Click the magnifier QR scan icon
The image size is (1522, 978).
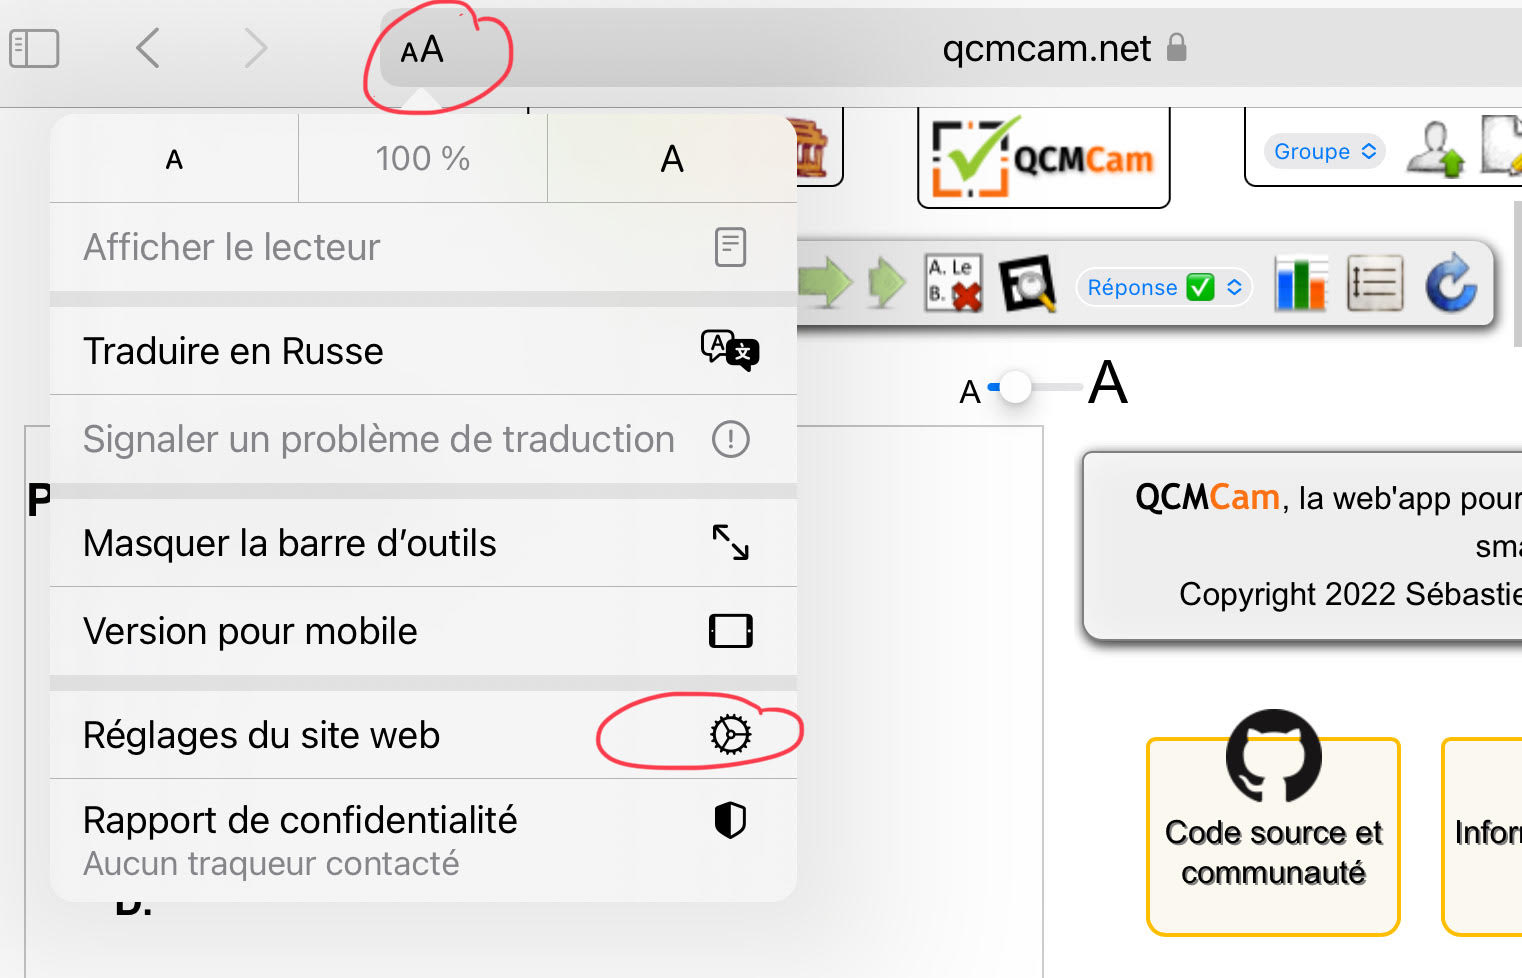pos(1027,284)
